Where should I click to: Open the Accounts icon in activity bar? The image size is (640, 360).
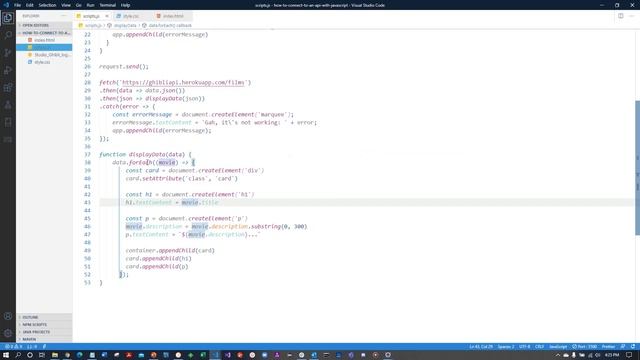pyautogui.click(x=8, y=316)
